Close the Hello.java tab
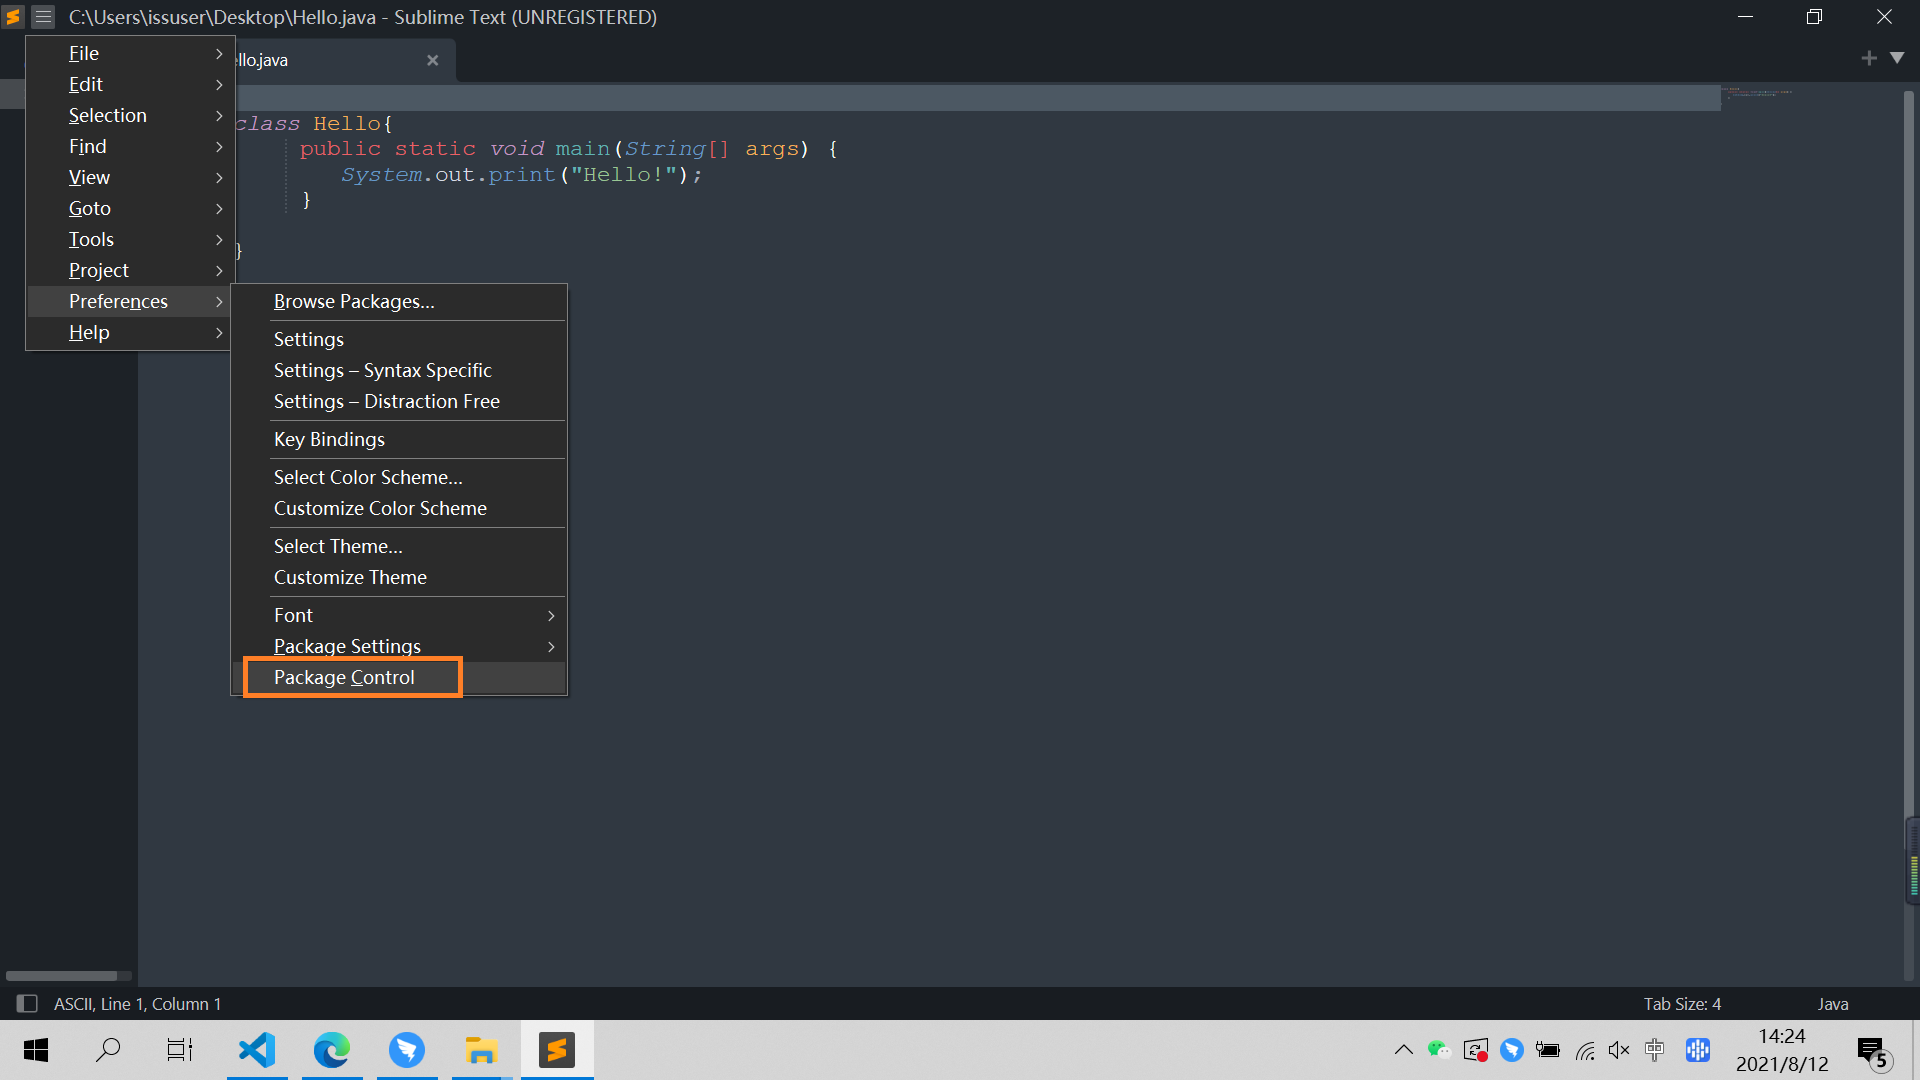Viewport: 1920px width, 1080px height. click(x=432, y=60)
